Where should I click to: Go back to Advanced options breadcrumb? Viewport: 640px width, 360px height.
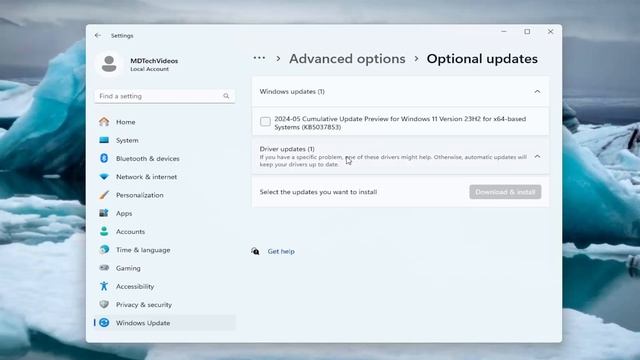(347, 59)
